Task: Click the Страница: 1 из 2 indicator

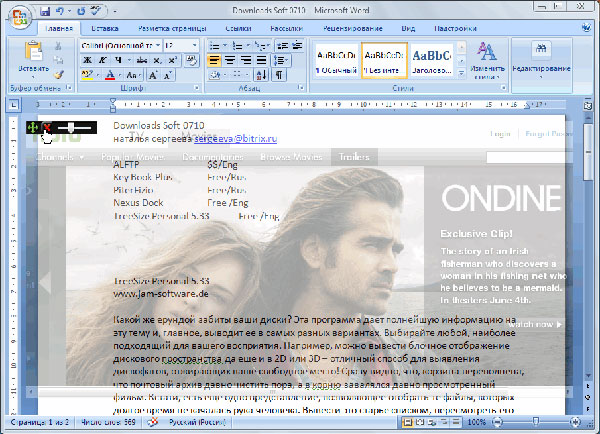Action: [39, 422]
